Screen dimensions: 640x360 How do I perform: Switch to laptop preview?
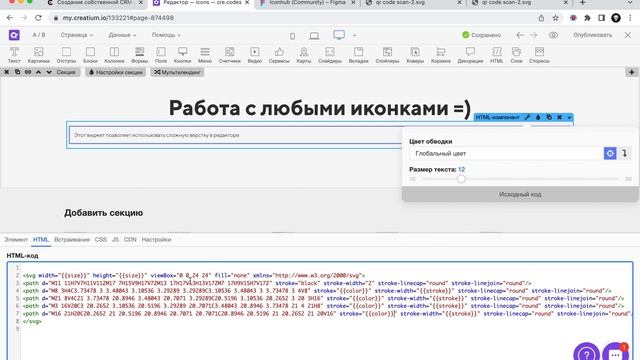point(314,36)
